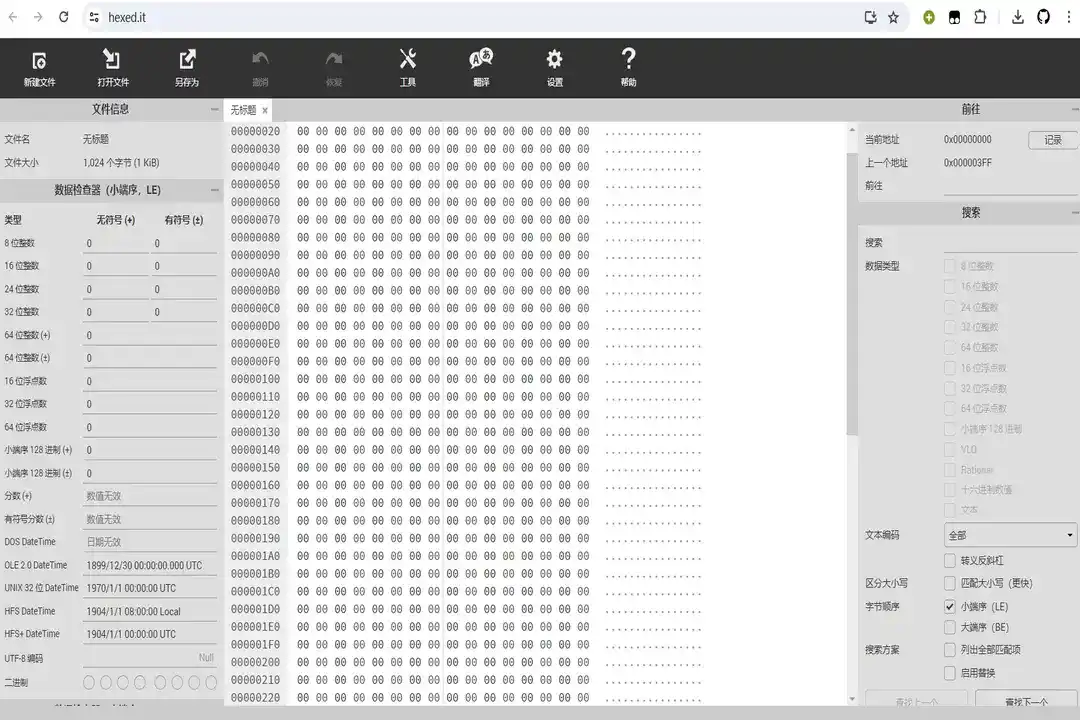1080x720 pixels.
Task: Open a file with 打开文件 icon
Action: (113, 67)
